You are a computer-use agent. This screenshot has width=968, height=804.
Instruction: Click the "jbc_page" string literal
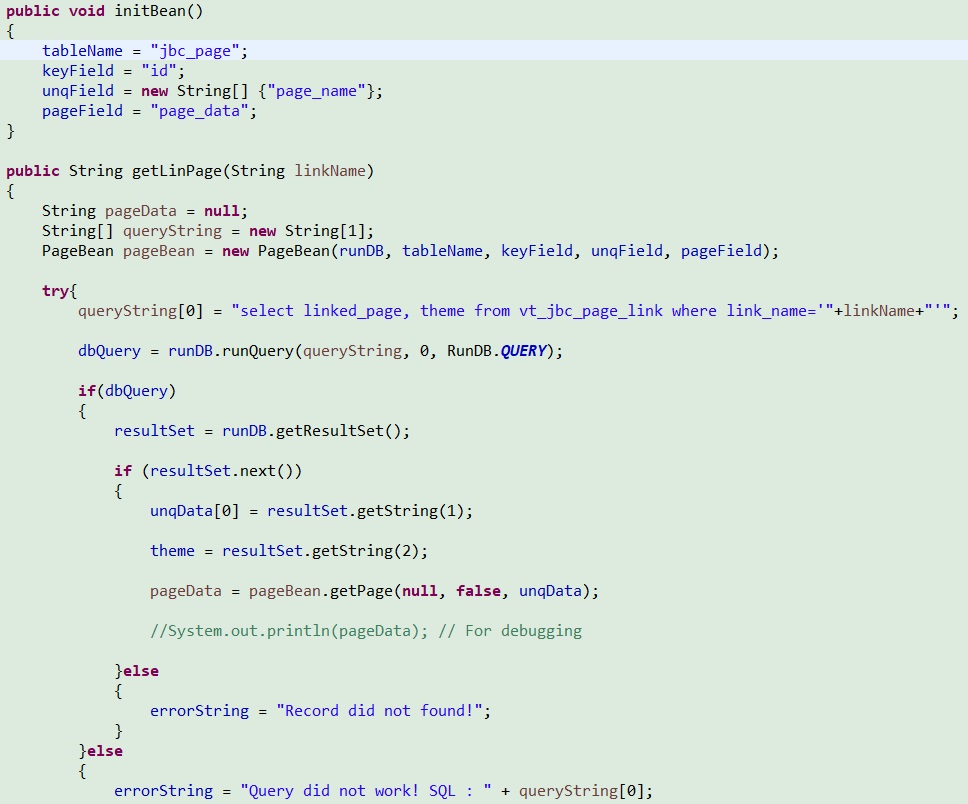point(194,51)
